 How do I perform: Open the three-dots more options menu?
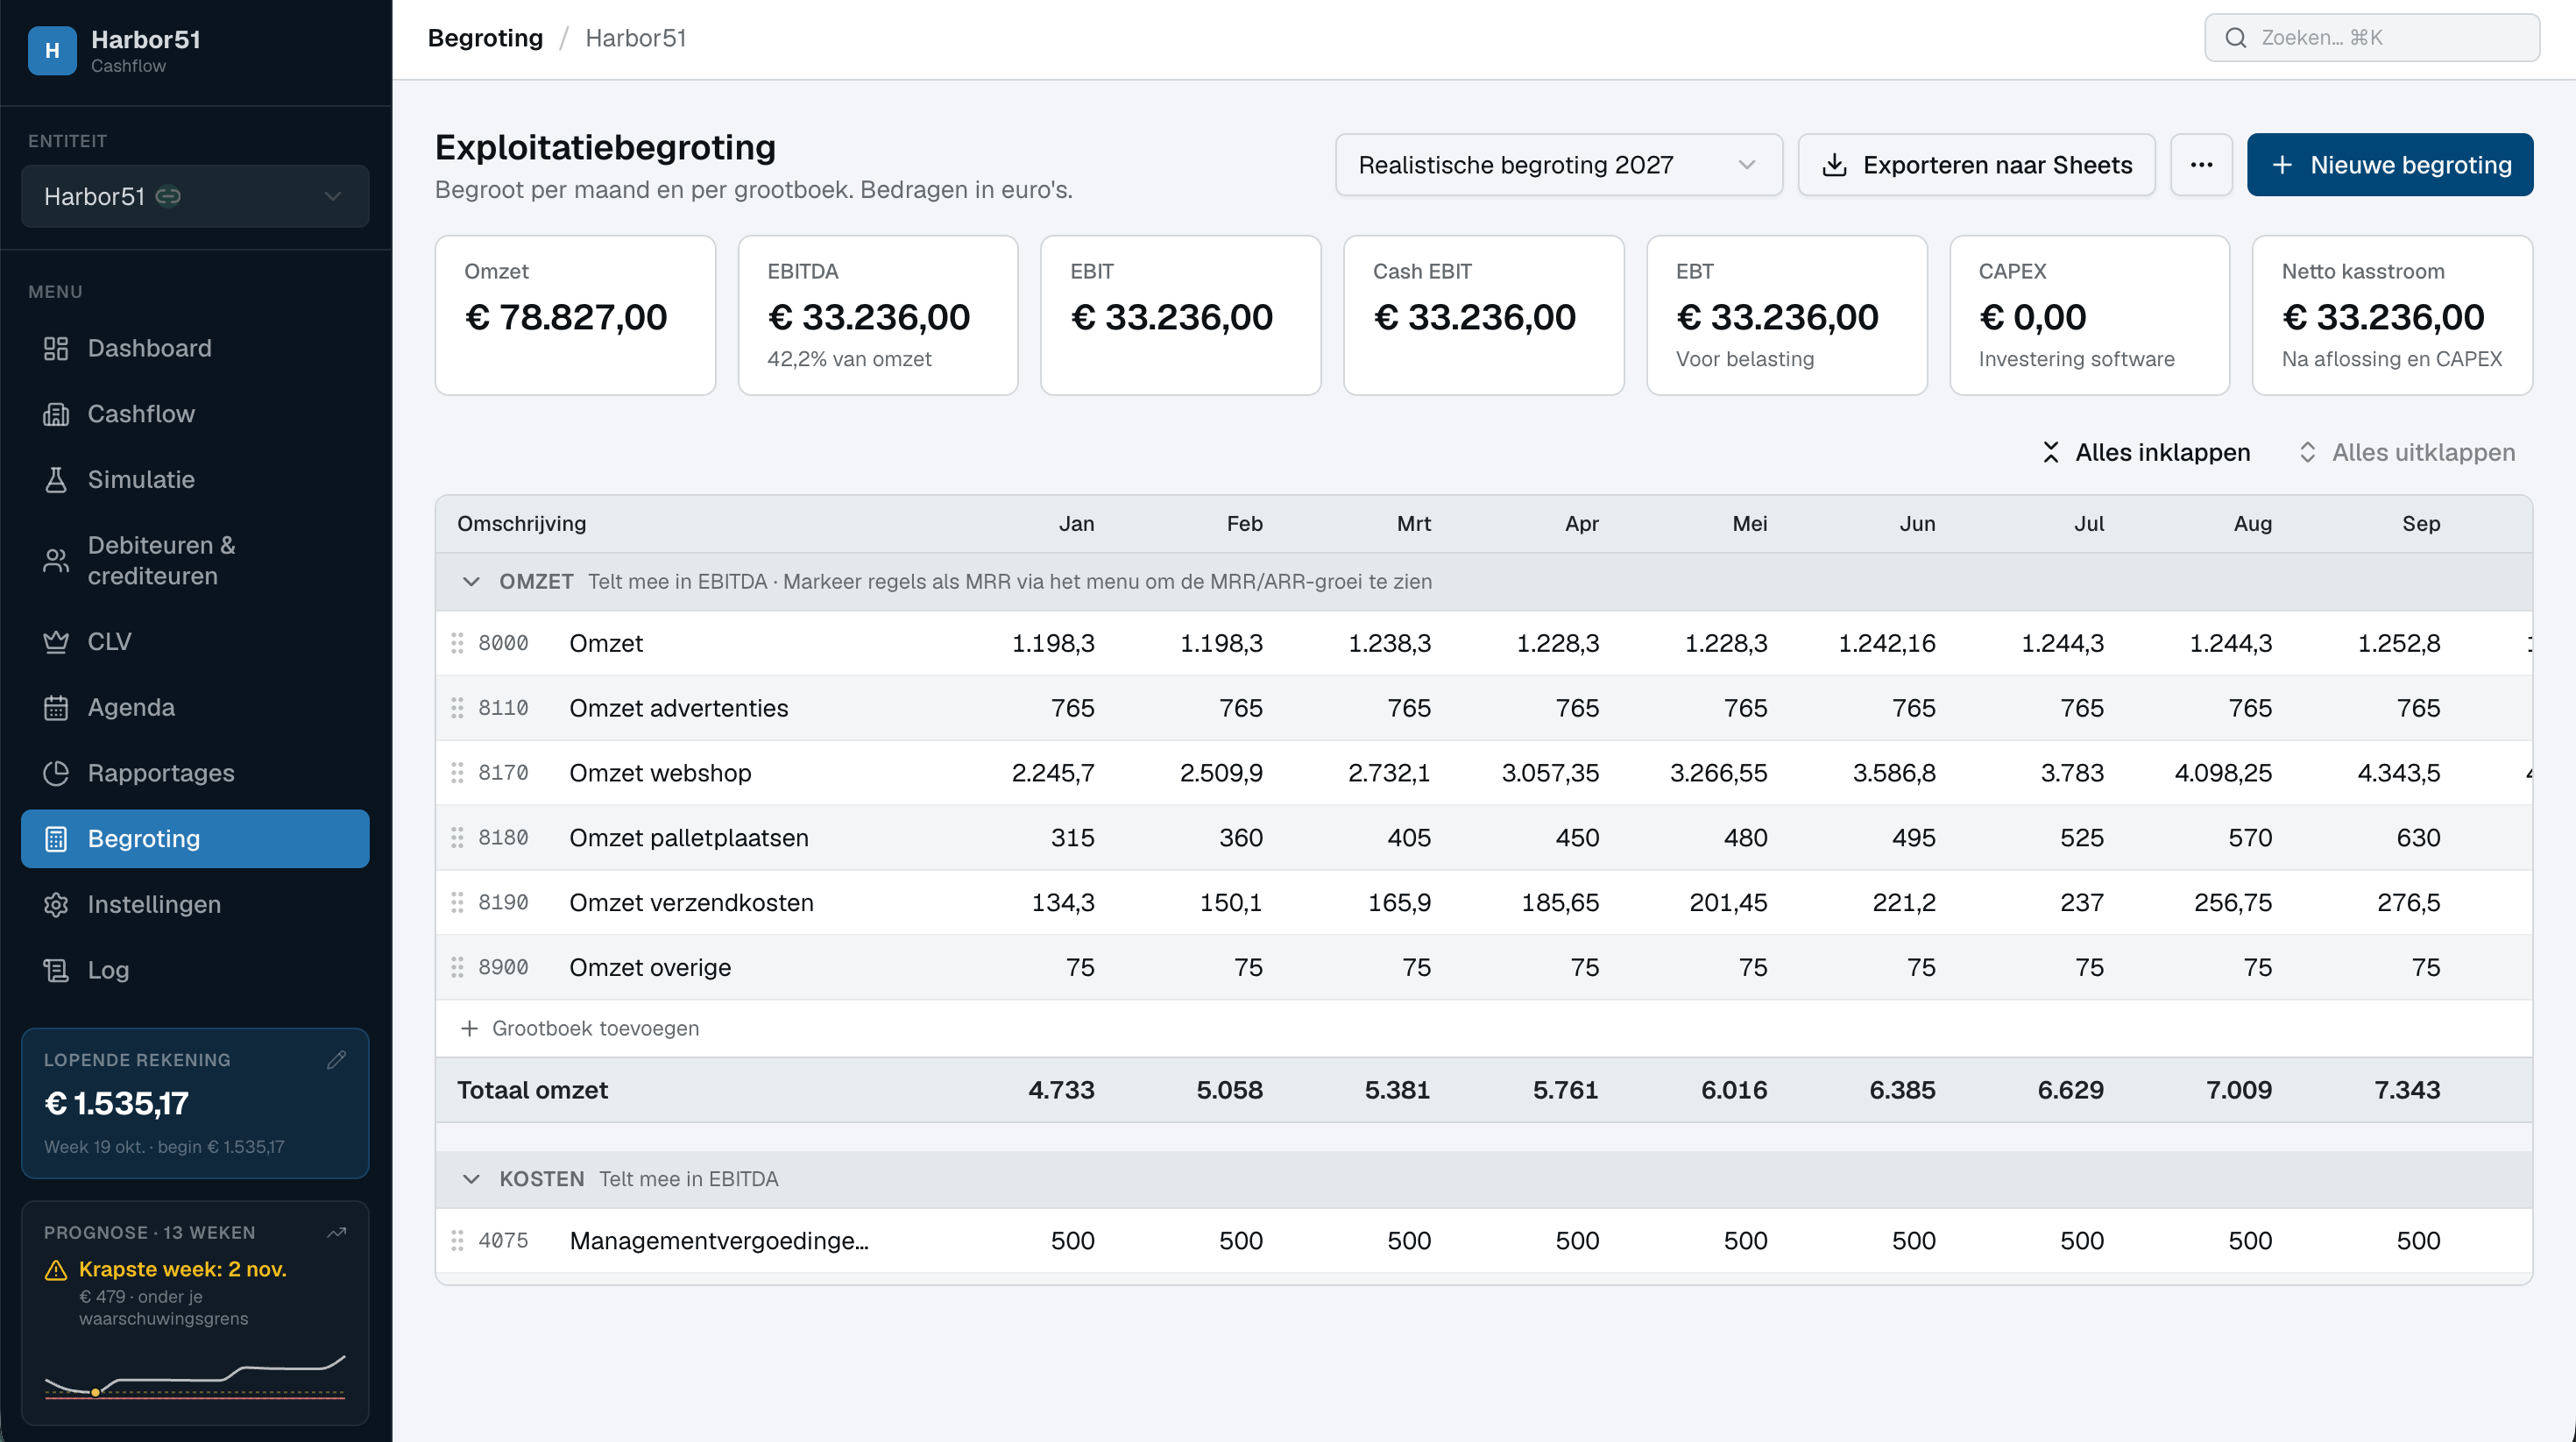coord(2201,165)
